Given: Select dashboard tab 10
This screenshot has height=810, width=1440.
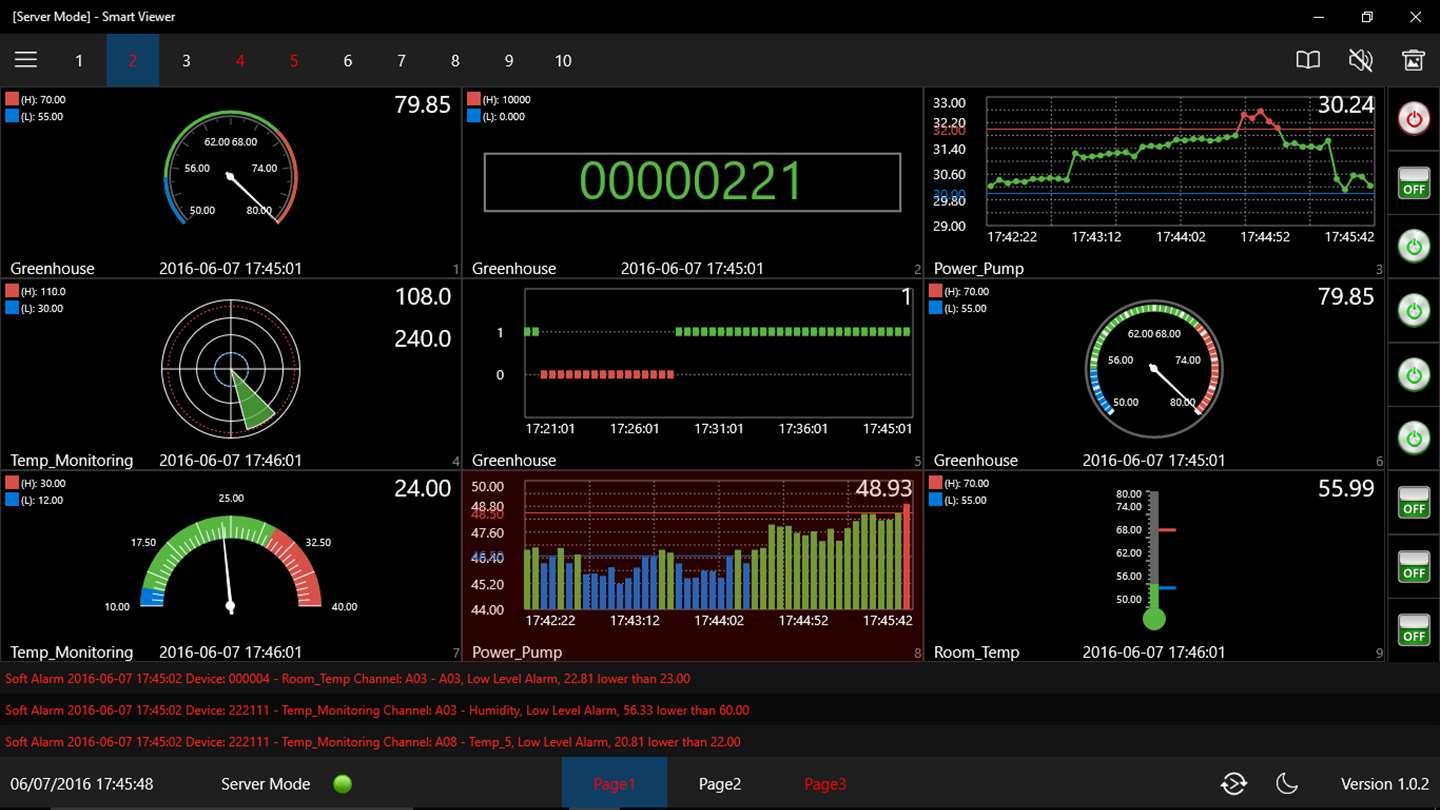Looking at the screenshot, I should coord(563,61).
